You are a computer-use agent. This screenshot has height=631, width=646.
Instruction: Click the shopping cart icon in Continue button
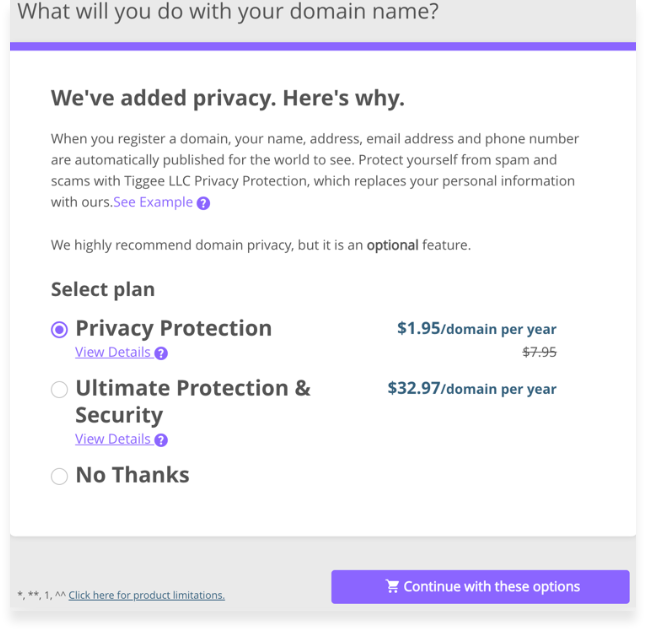pos(393,587)
